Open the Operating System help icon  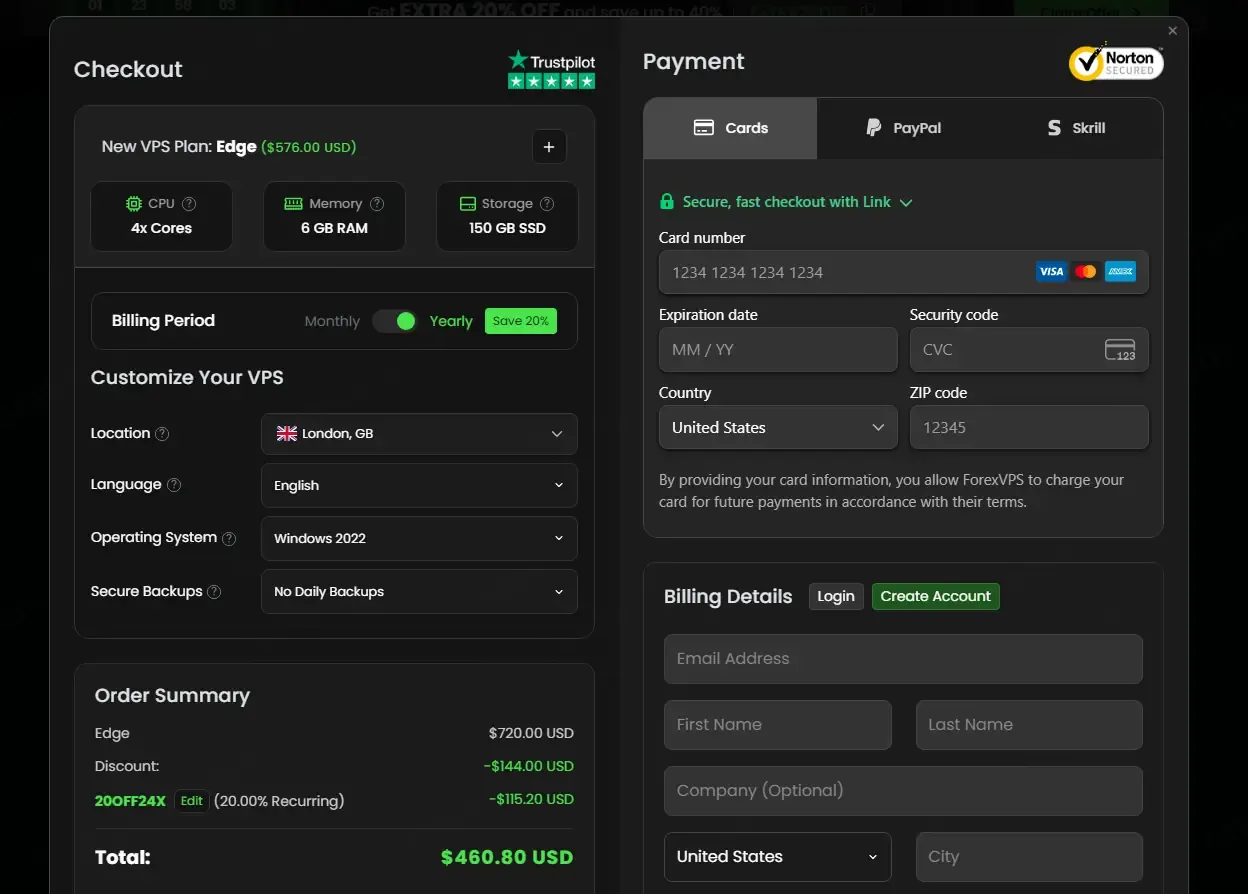pyautogui.click(x=229, y=538)
